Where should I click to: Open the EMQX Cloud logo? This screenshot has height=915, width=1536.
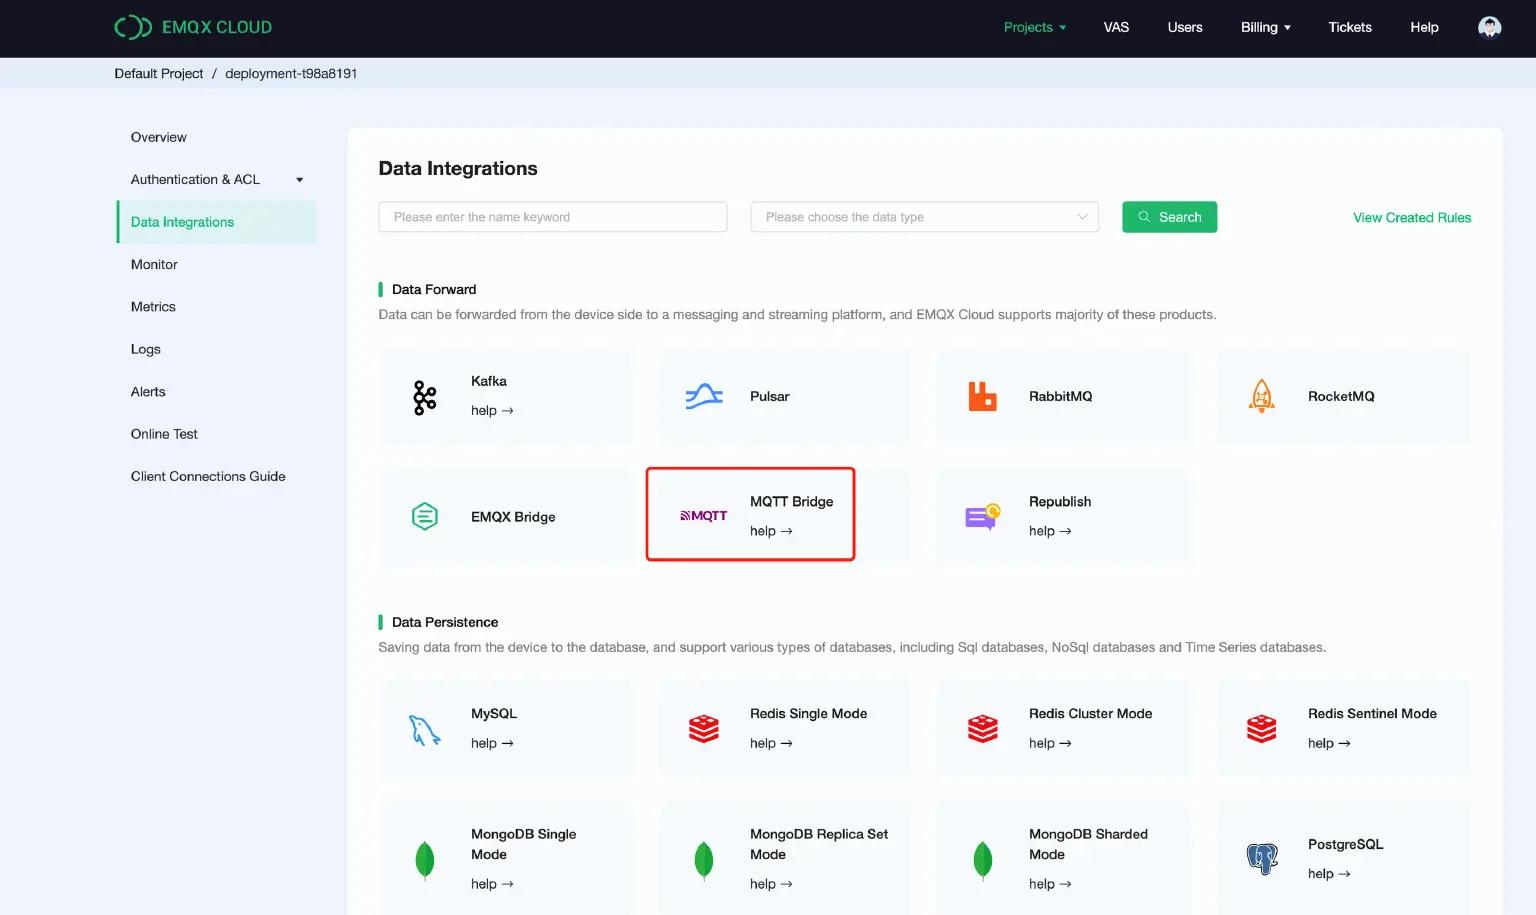tap(192, 27)
